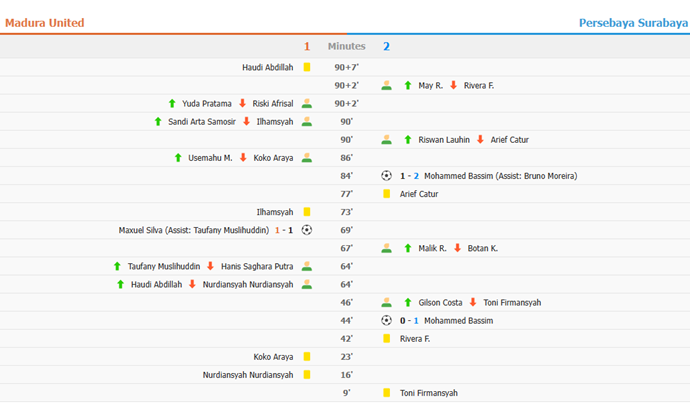The width and height of the screenshot is (690, 404).
Task: Click the substitution icon in Haudi Abdillah's 64' row
Action: coord(307,284)
